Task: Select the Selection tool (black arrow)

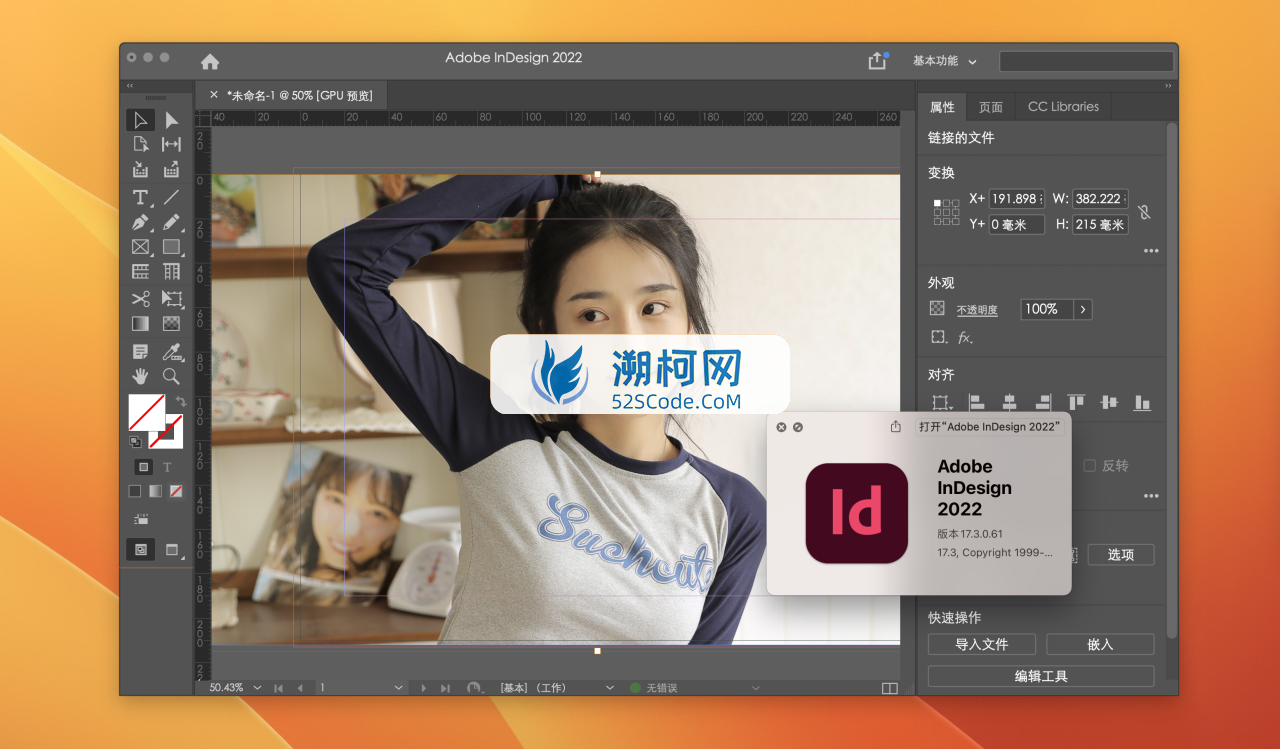Action: point(140,120)
